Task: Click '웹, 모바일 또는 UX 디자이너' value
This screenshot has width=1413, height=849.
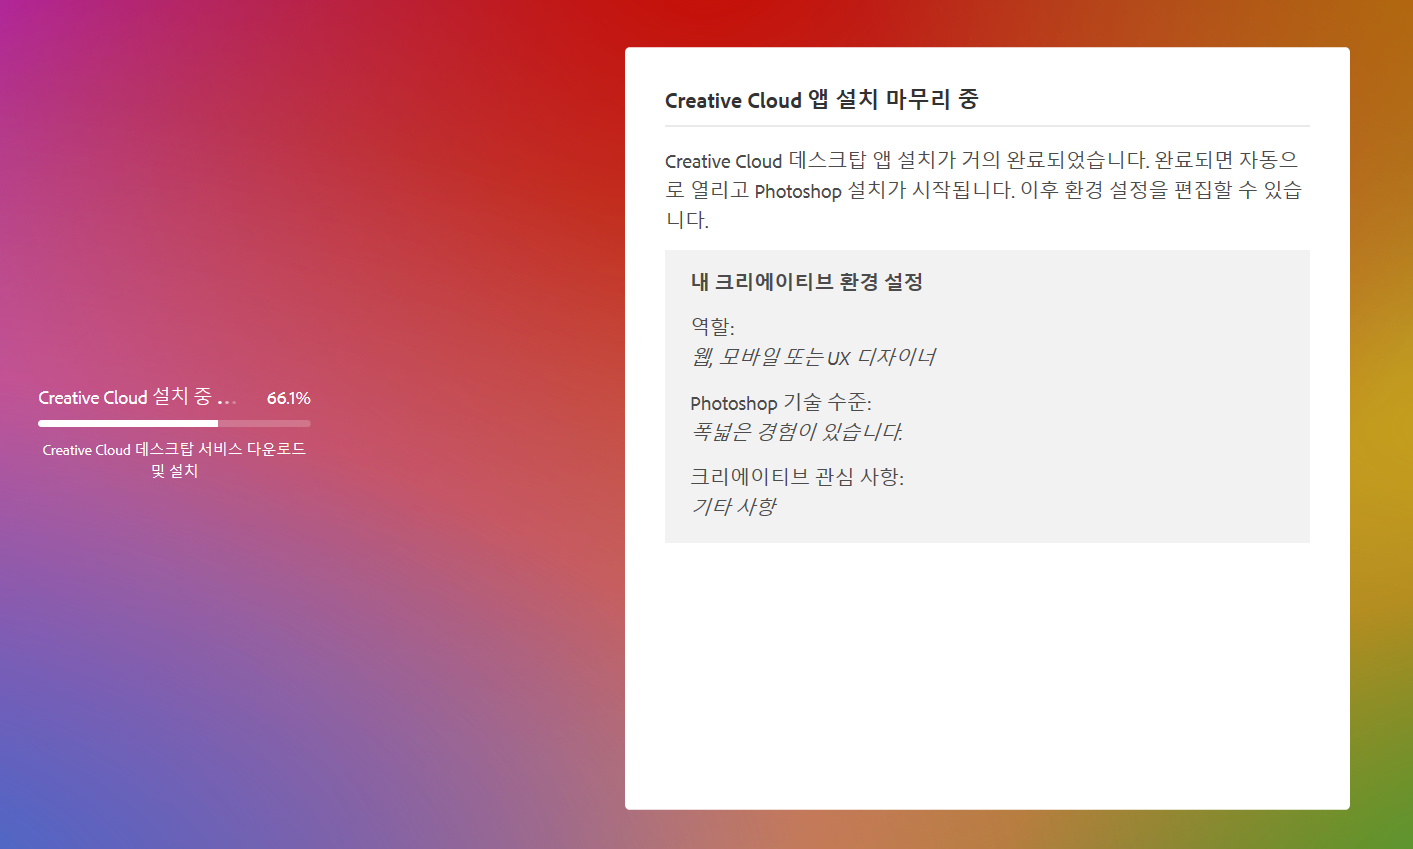Action: coord(813,357)
